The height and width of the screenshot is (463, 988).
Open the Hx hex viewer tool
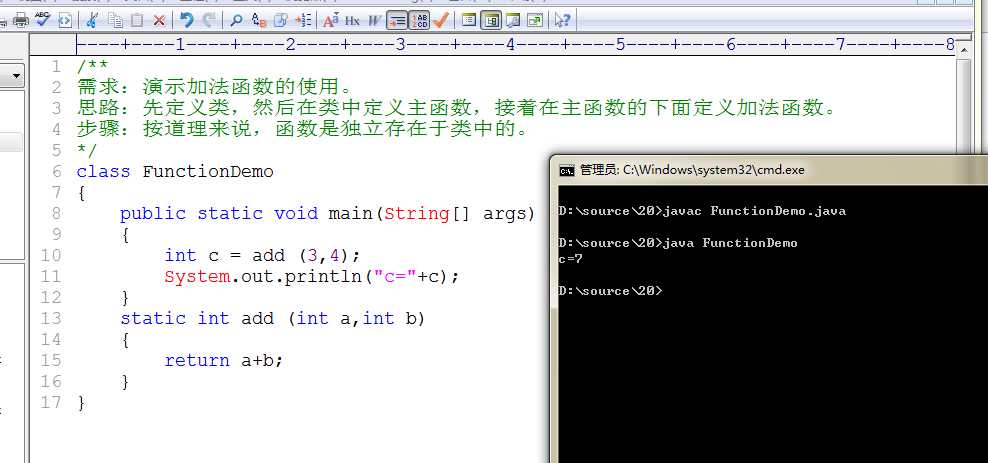point(352,21)
